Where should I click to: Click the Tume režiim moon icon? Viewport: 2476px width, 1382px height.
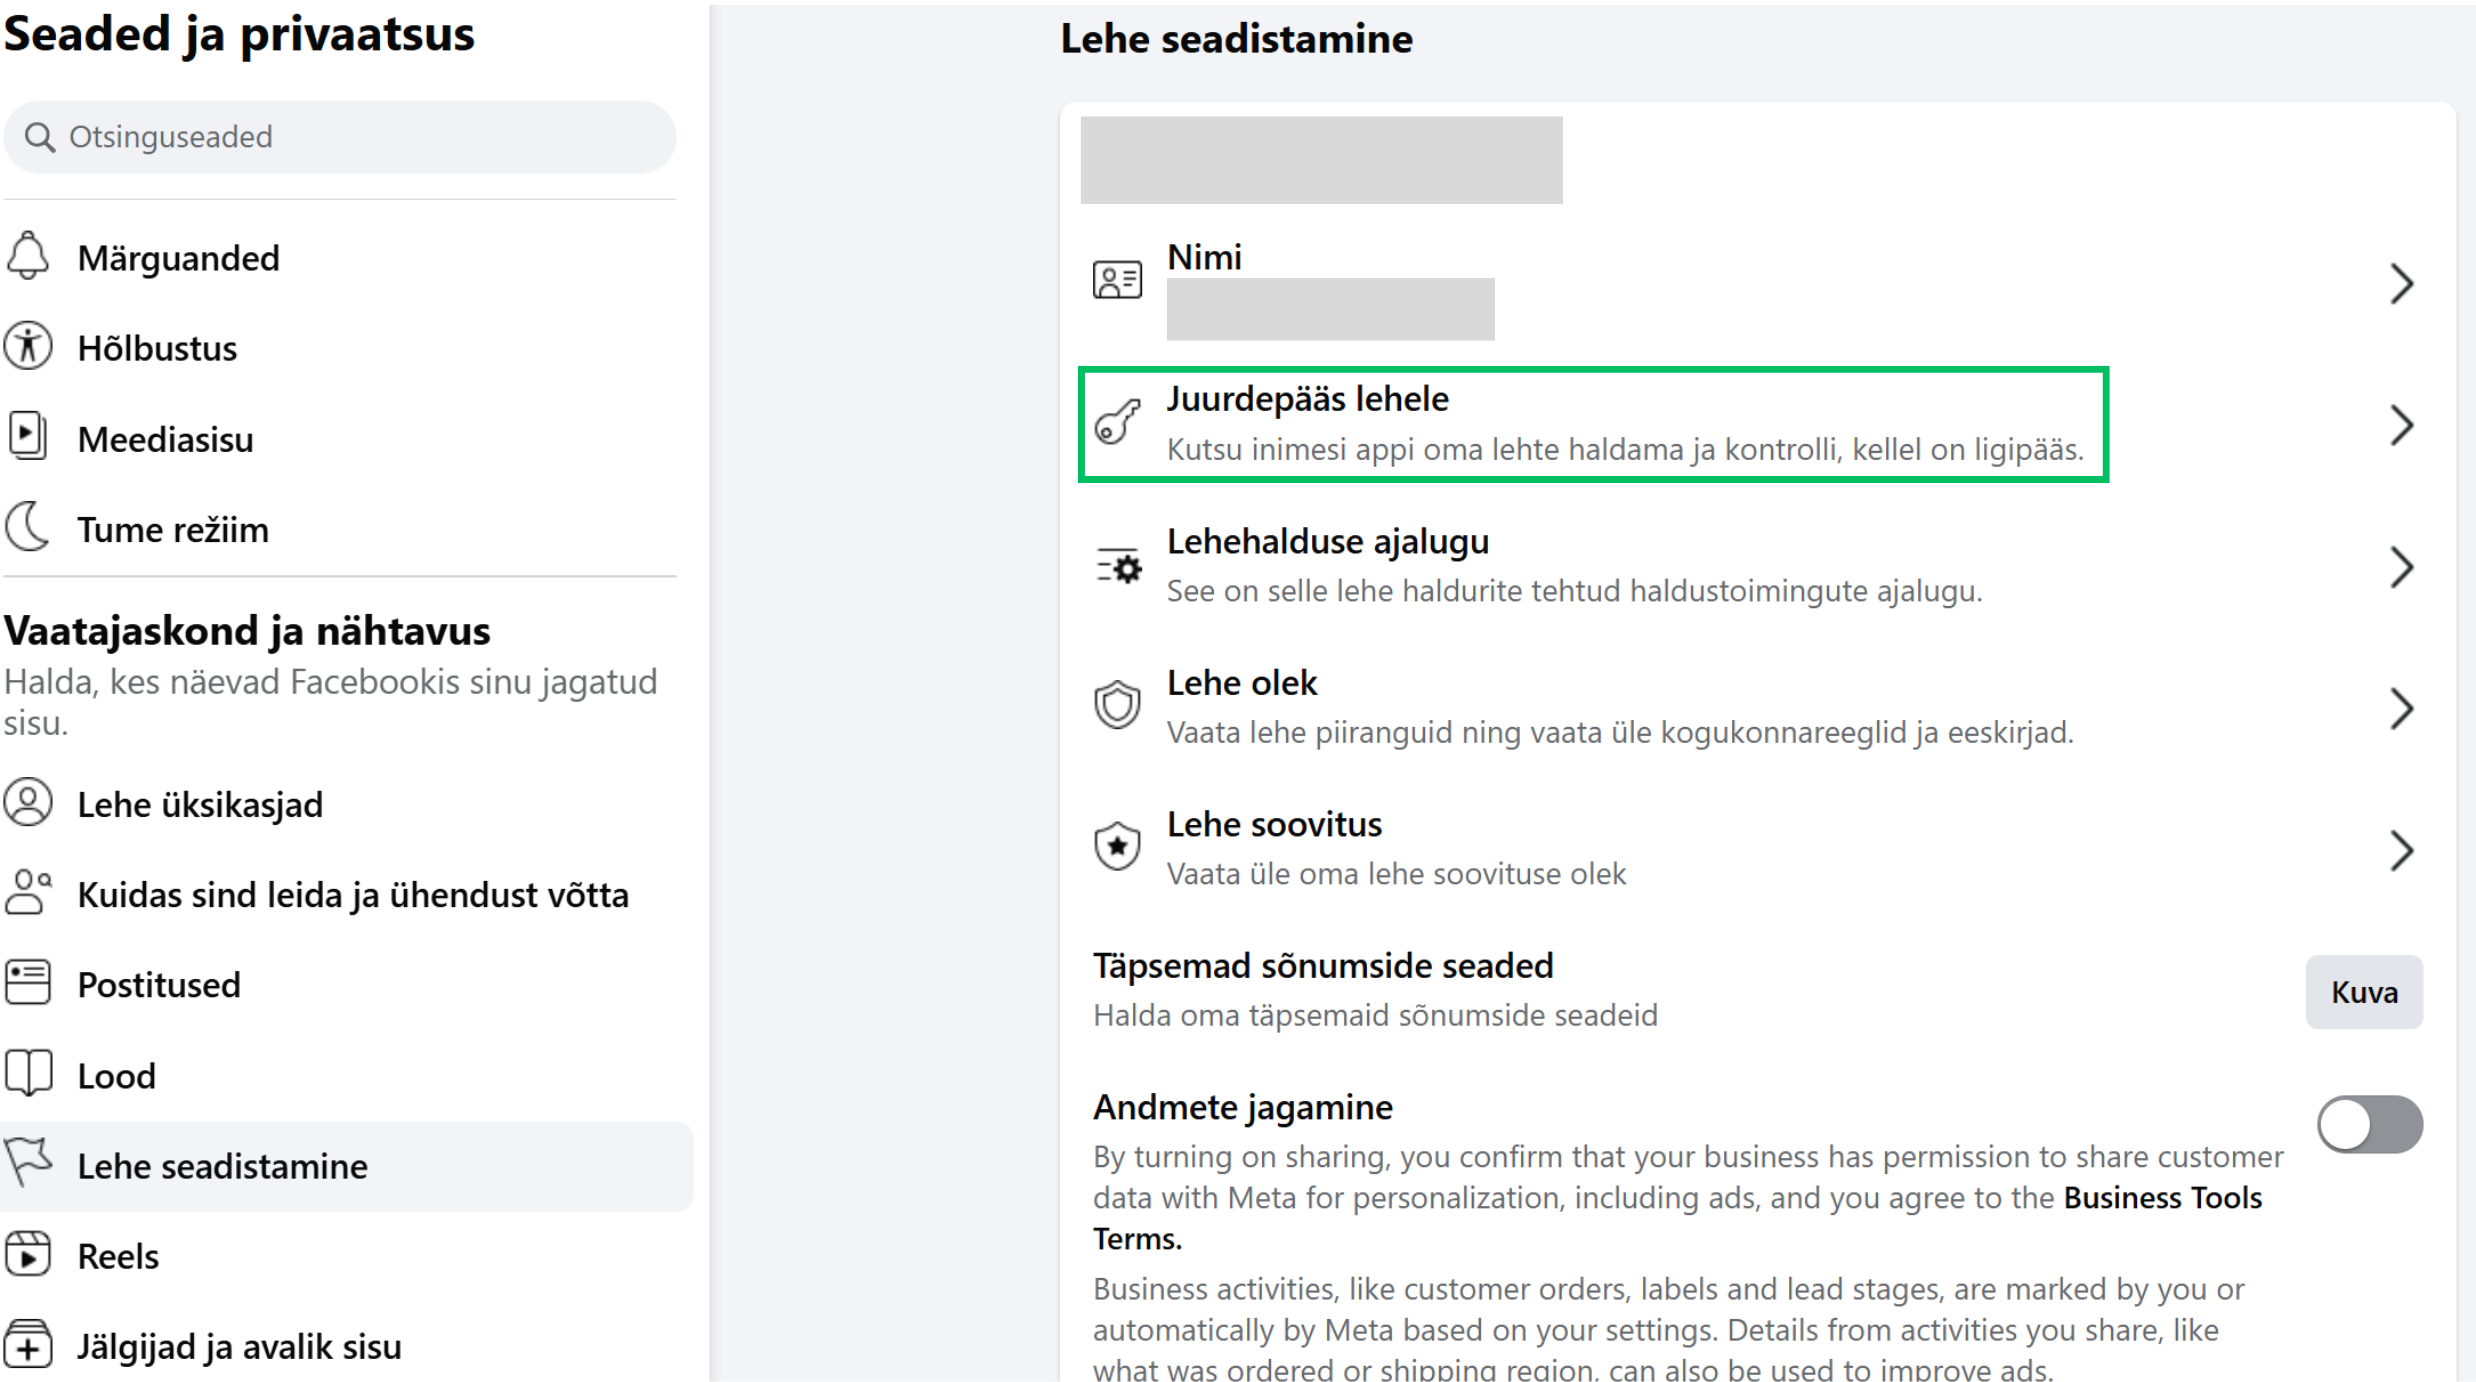click(x=28, y=528)
